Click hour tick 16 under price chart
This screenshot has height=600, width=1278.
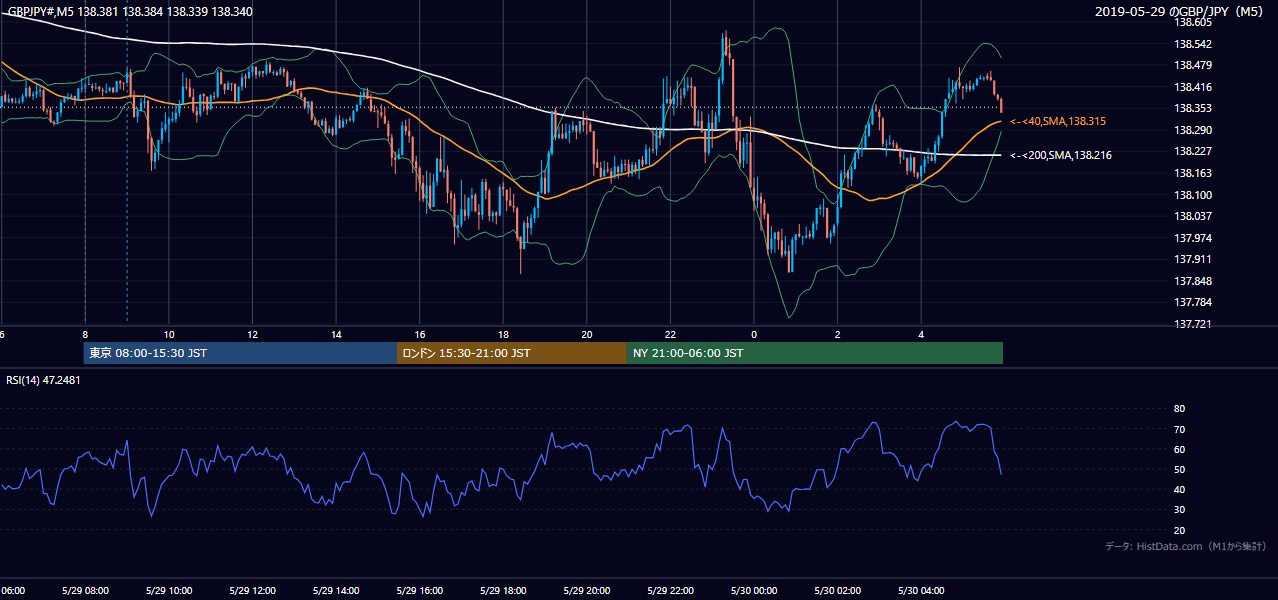[x=420, y=334]
